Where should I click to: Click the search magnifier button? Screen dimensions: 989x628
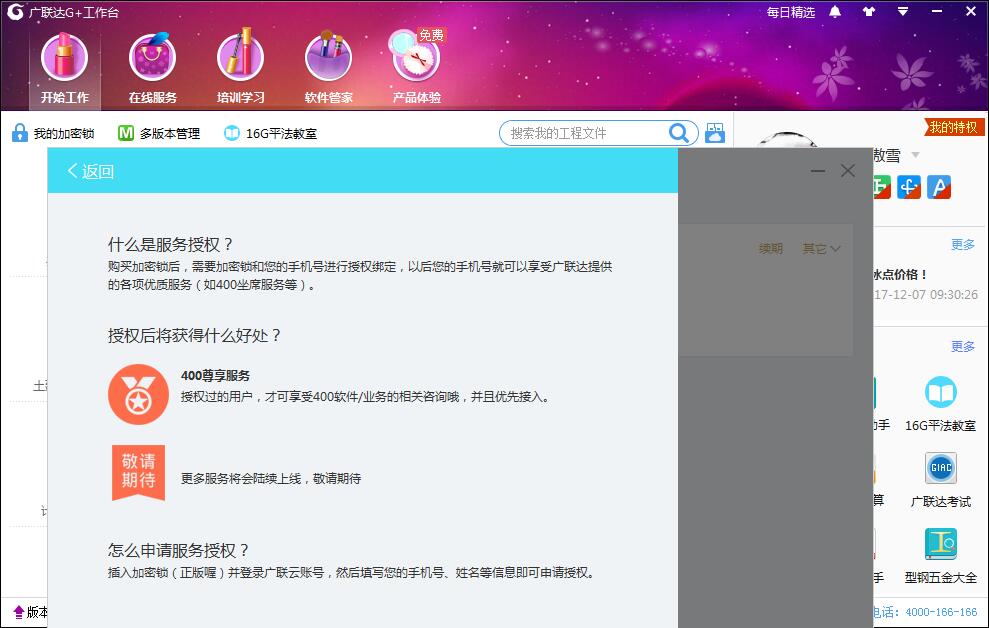pyautogui.click(x=679, y=133)
